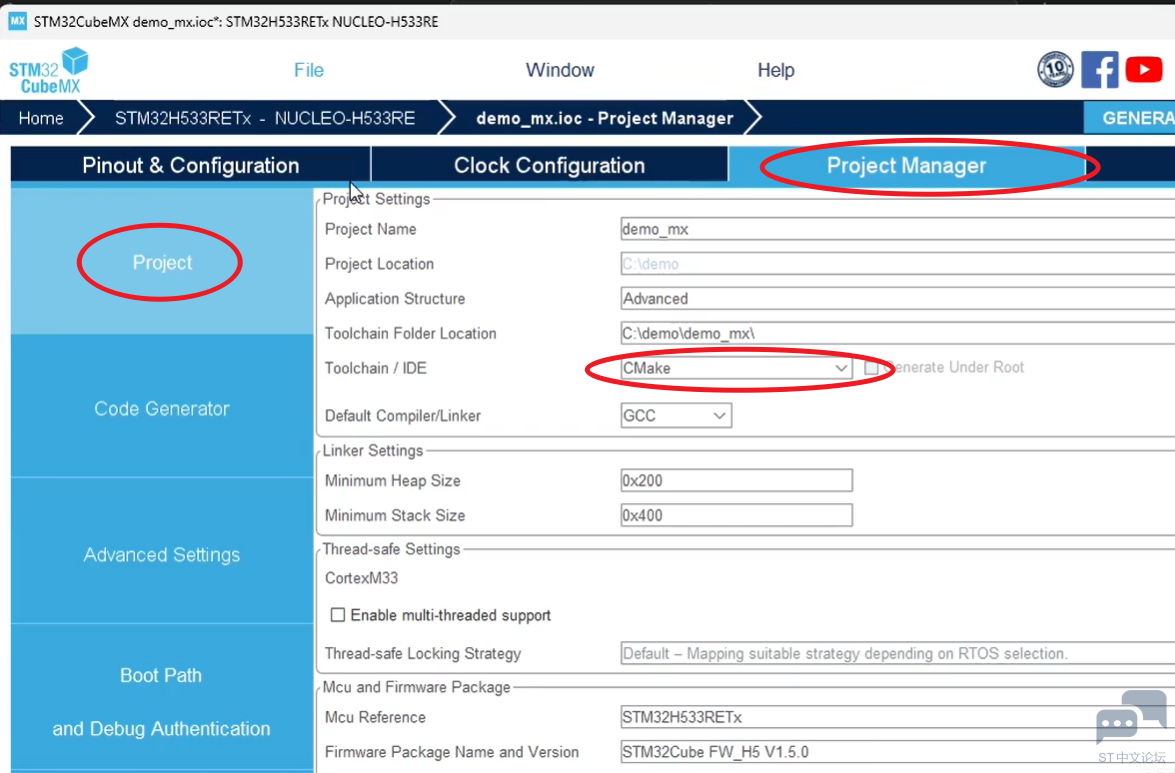Click the Application Structure field
The height and width of the screenshot is (773, 1175).
[x=898, y=299]
